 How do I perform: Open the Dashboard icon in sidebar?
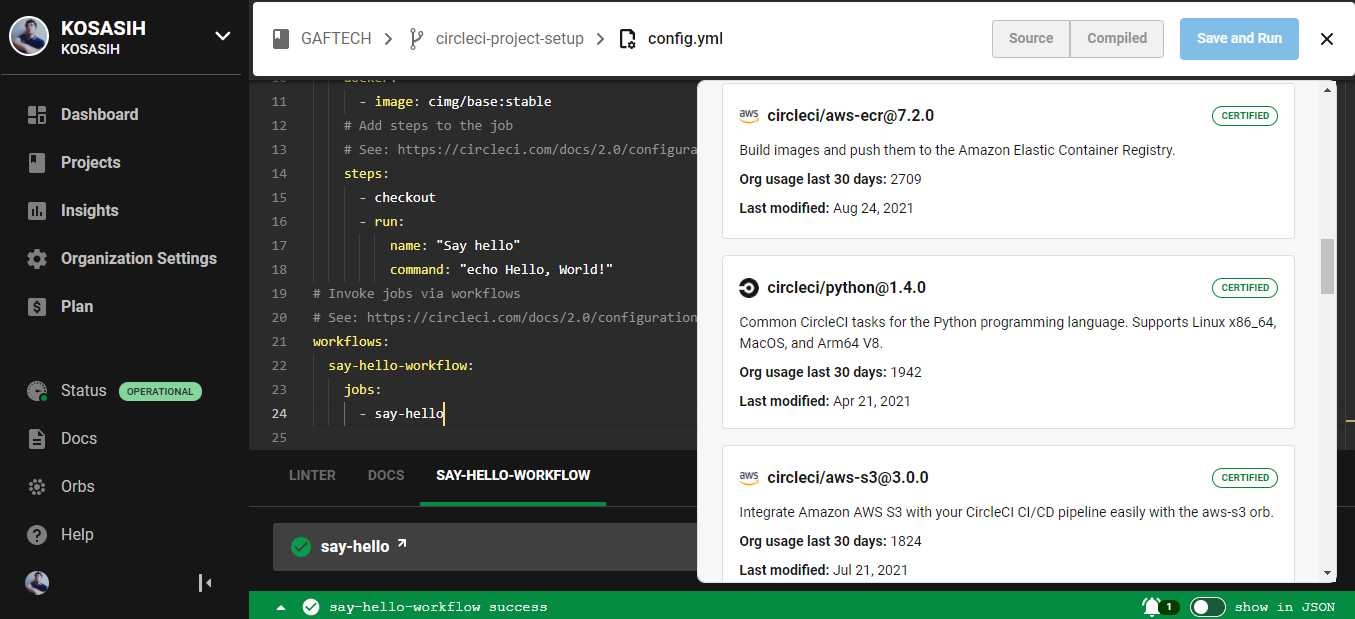[37, 115]
